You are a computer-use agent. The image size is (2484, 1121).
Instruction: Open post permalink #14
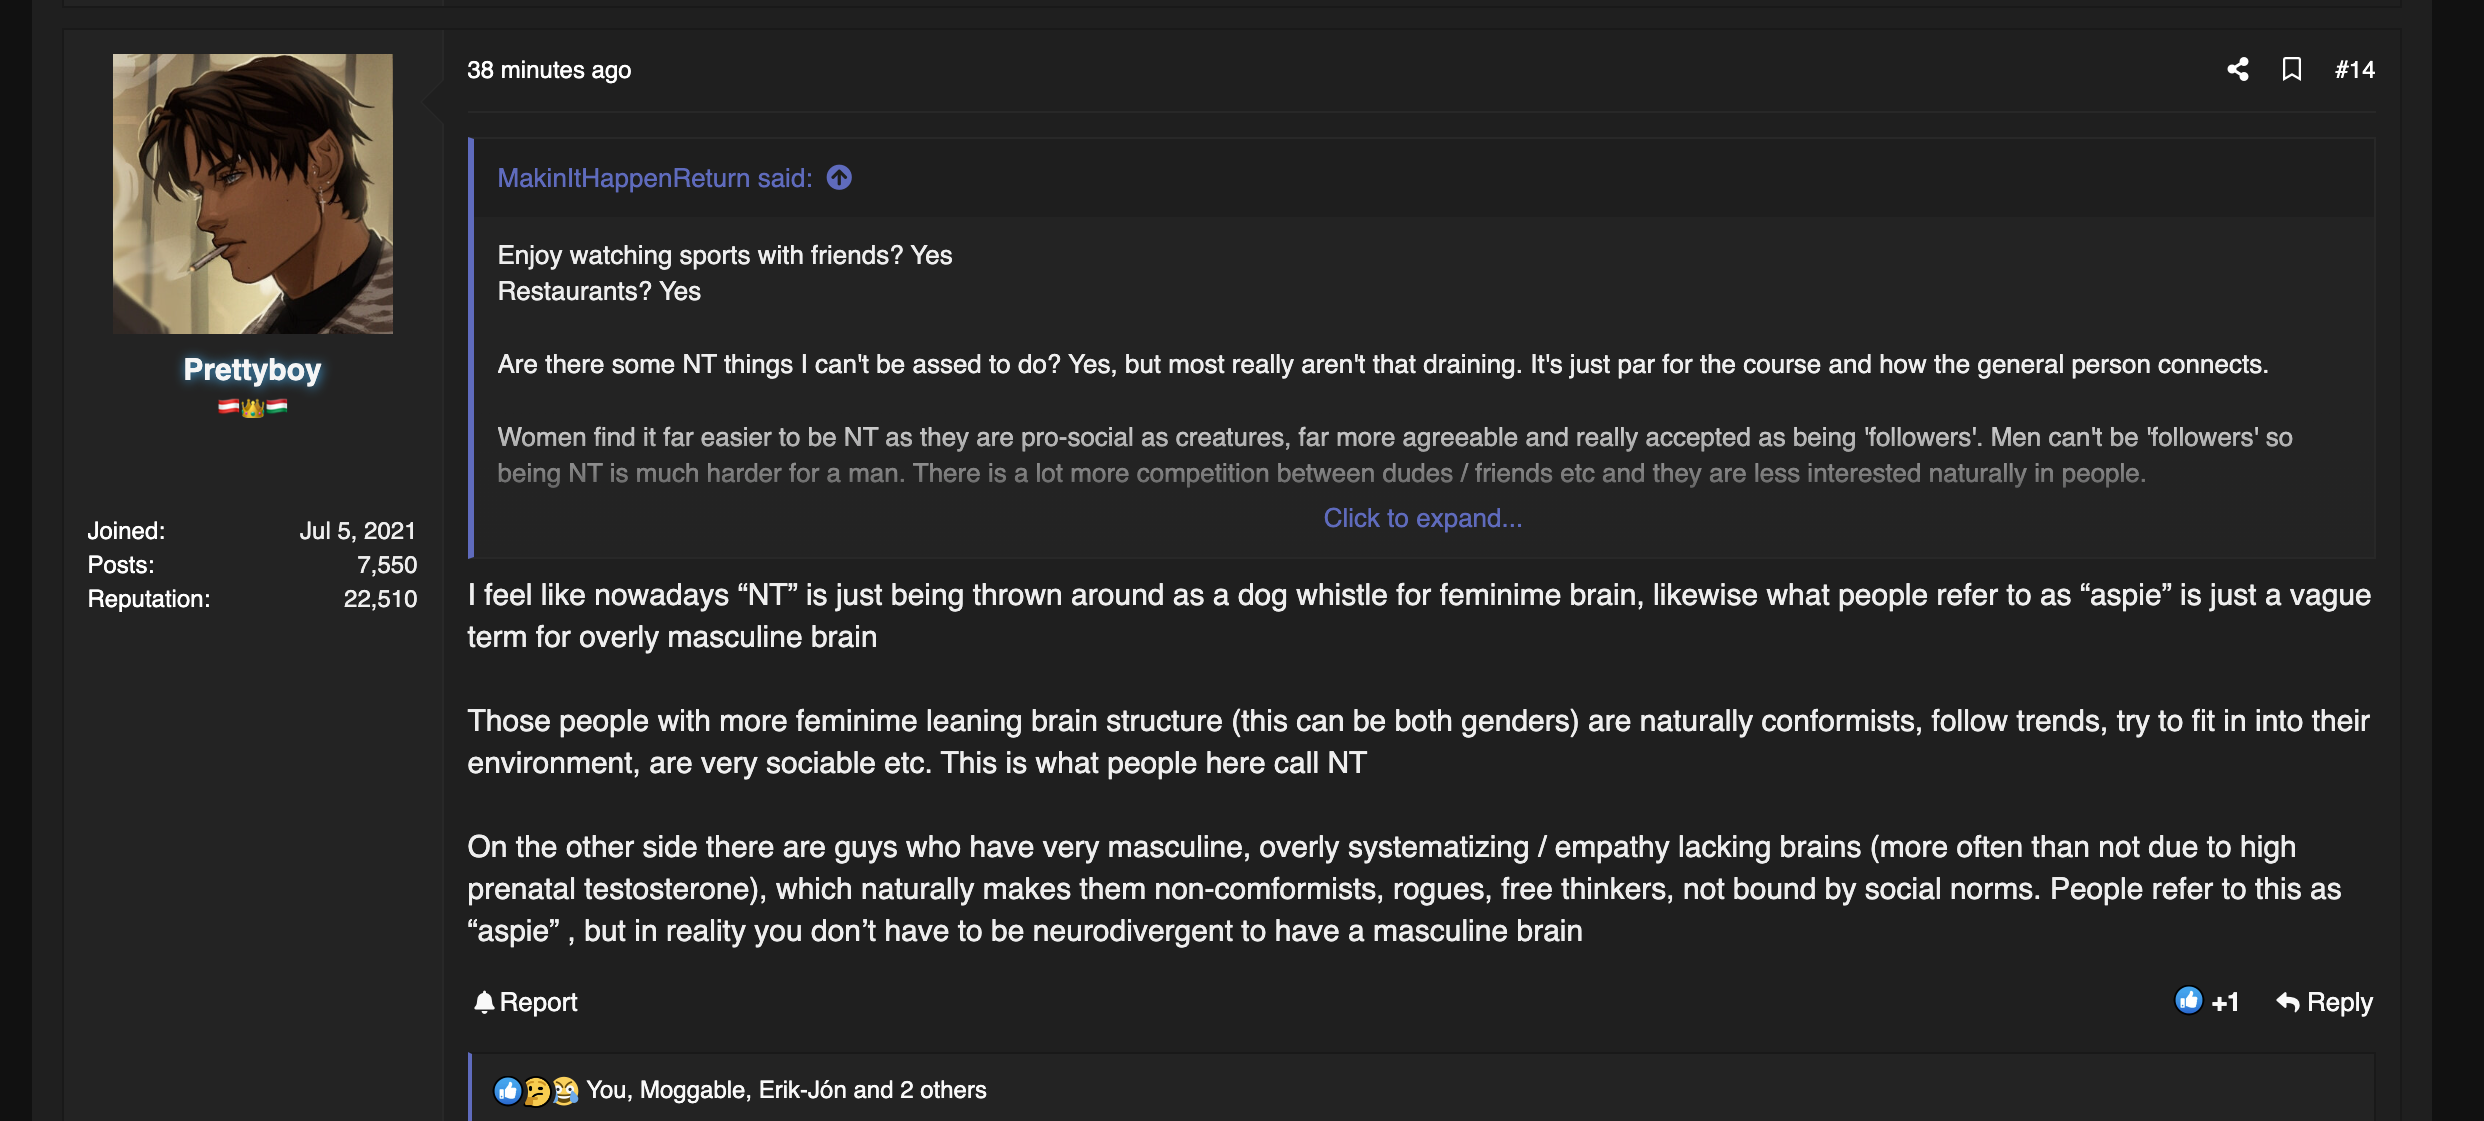2354,69
